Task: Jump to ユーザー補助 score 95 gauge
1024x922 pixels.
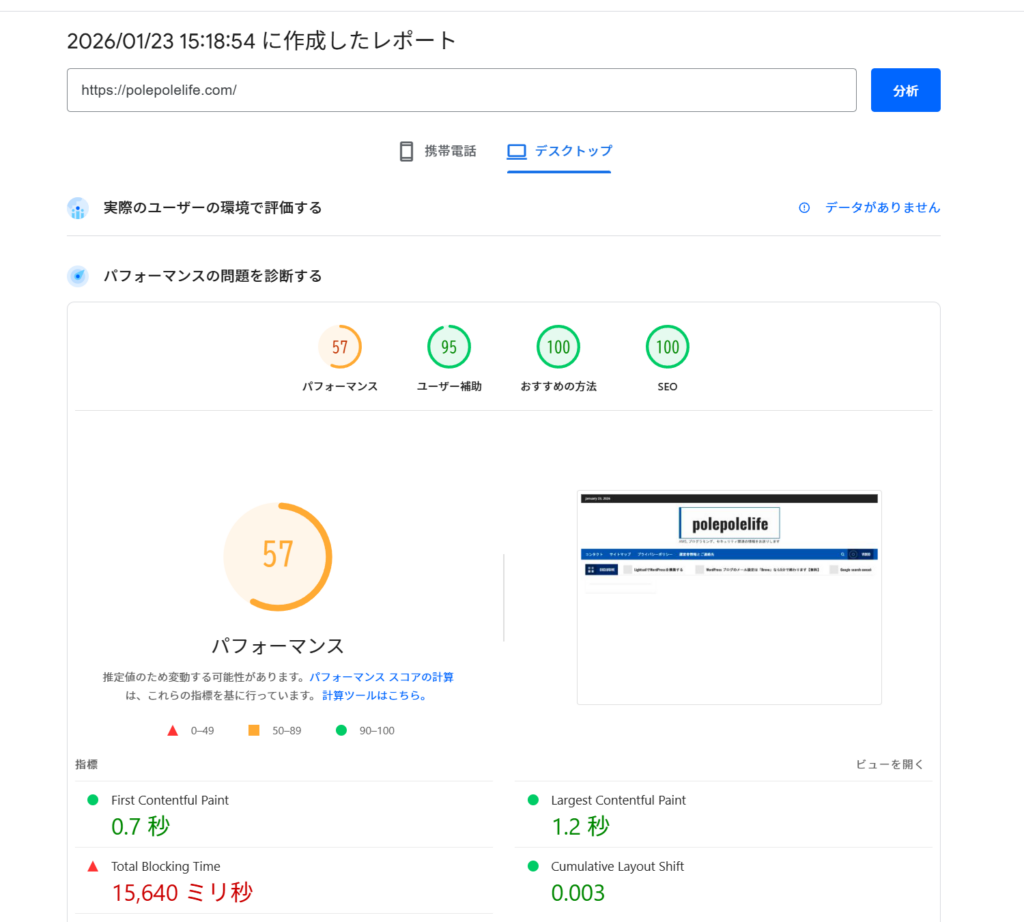Action: [x=449, y=347]
